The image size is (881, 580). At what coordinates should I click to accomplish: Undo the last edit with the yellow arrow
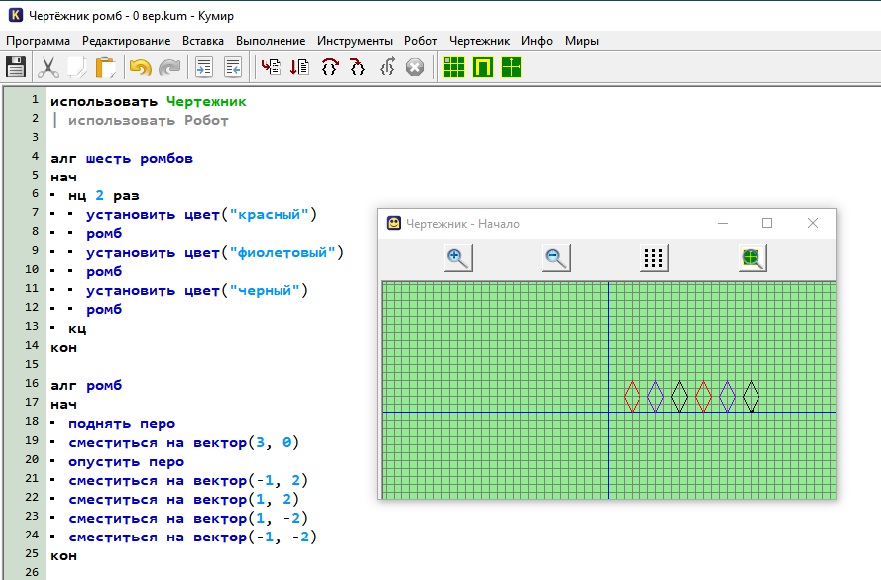[x=140, y=67]
